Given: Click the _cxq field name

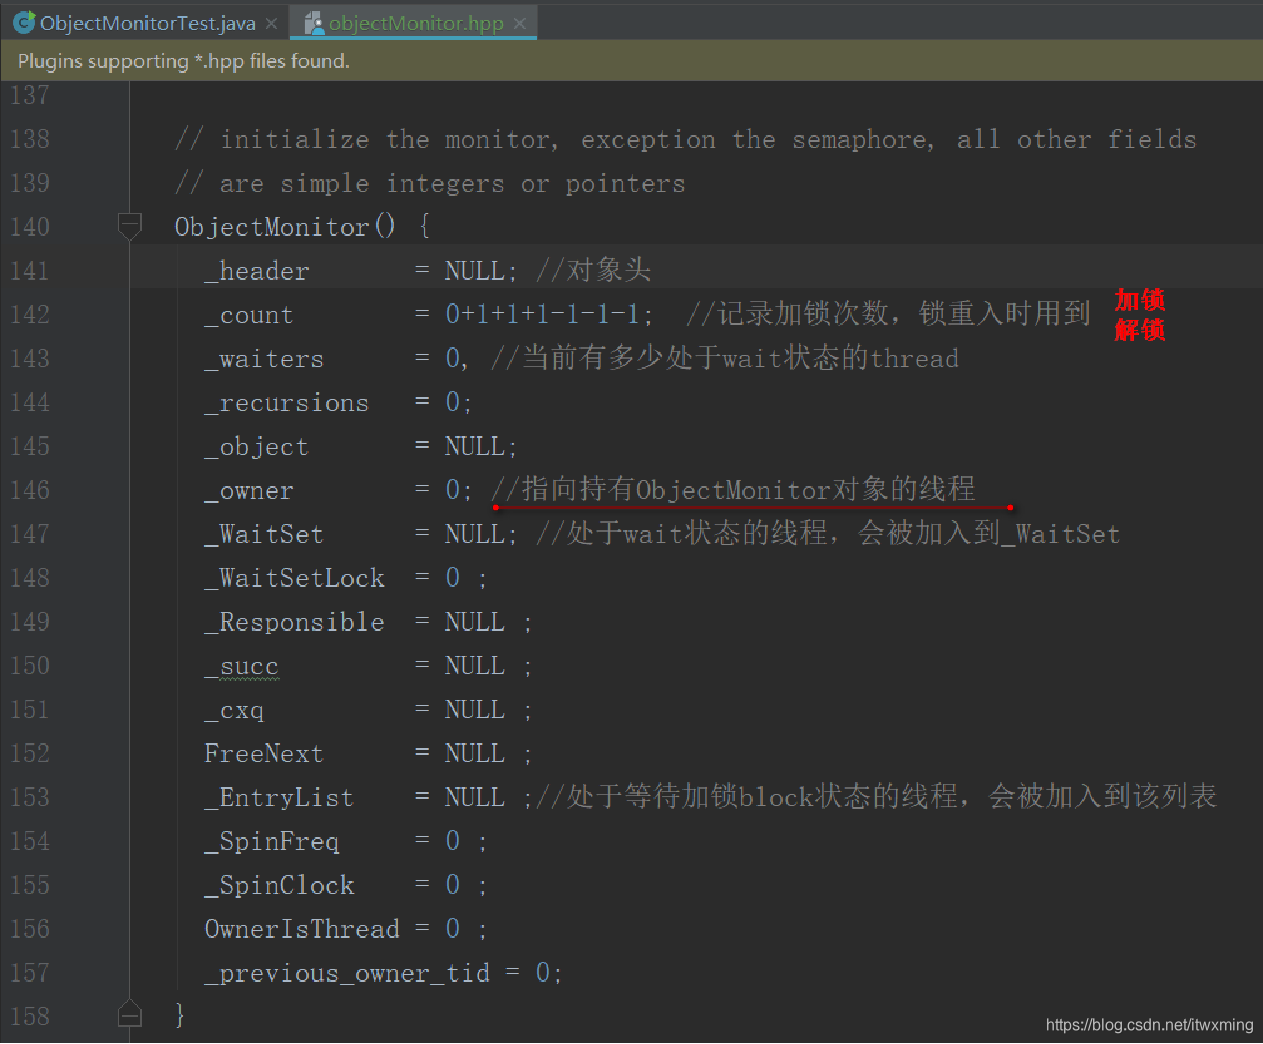Looking at the screenshot, I should coord(235,710).
